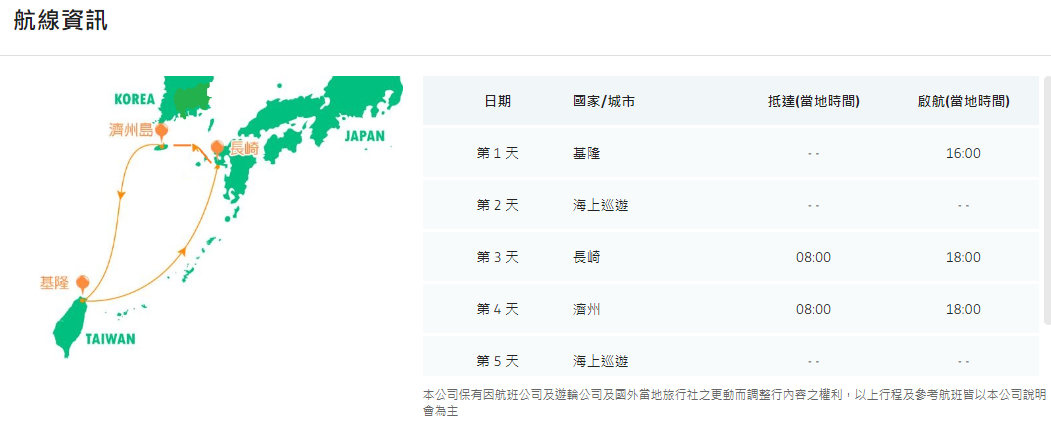Viewport: 1051px width, 421px height.
Task: Click the 18:00 departure time for 濟州
Action: [x=964, y=310]
